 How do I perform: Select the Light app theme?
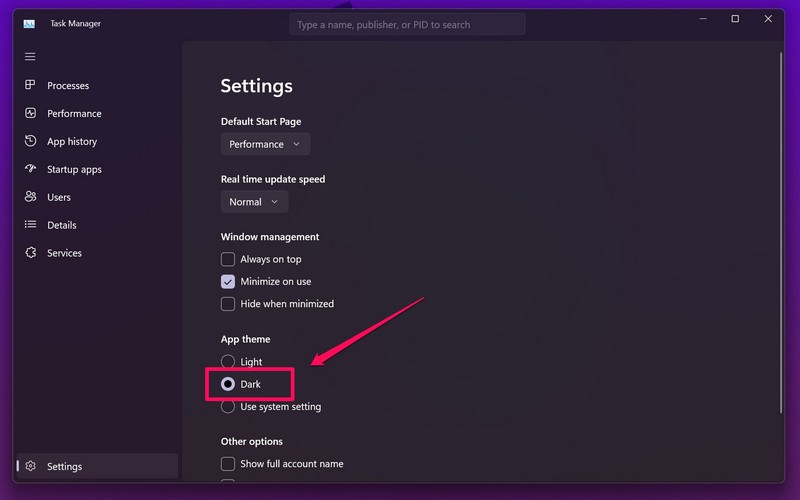click(228, 362)
